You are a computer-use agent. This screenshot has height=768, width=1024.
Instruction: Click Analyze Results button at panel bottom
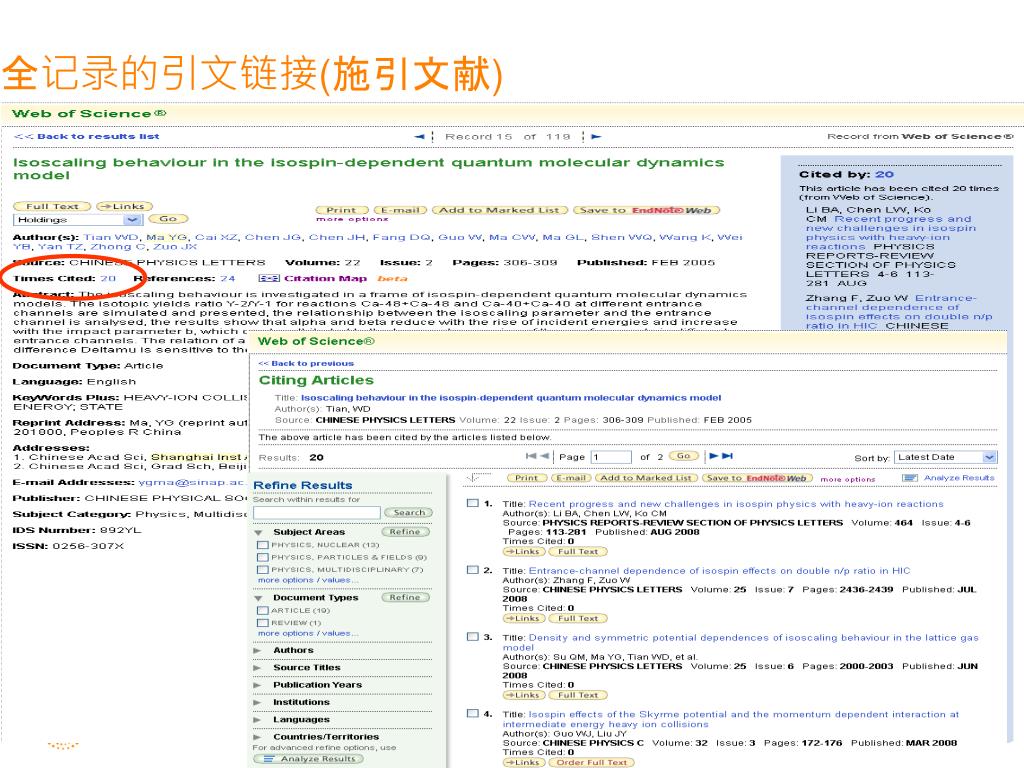[x=308, y=759]
